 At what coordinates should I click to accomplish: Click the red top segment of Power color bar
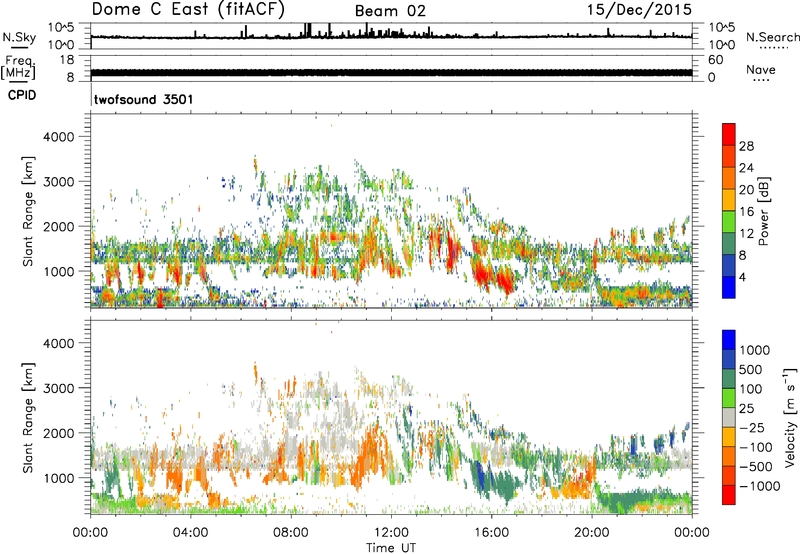pyautogui.click(x=729, y=134)
